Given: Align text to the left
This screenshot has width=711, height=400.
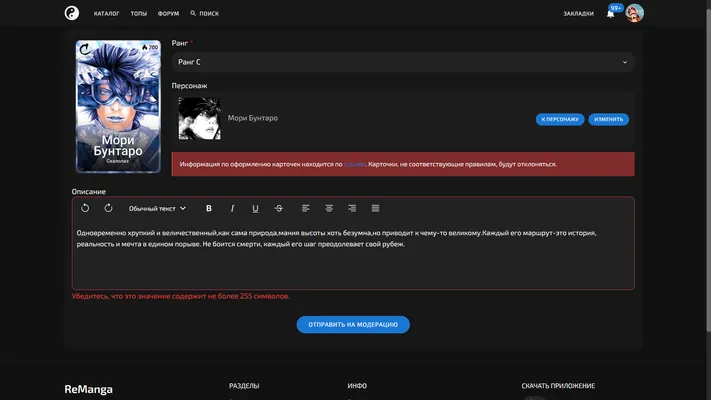Looking at the screenshot, I should pyautogui.click(x=306, y=208).
